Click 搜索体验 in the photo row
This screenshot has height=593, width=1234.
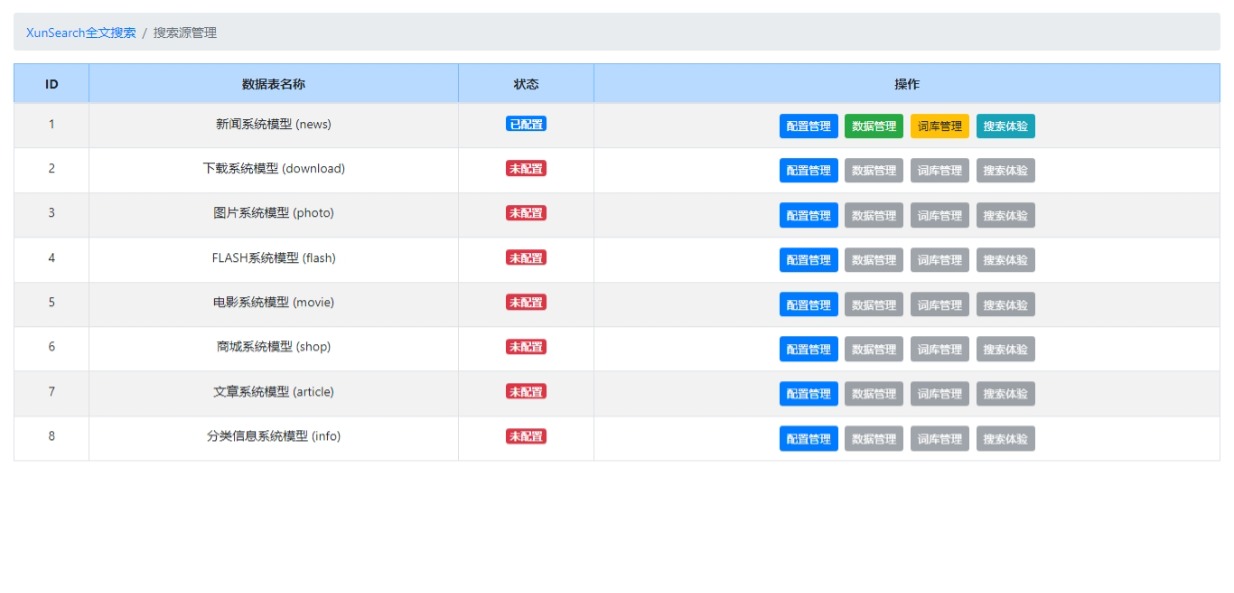coord(1006,215)
